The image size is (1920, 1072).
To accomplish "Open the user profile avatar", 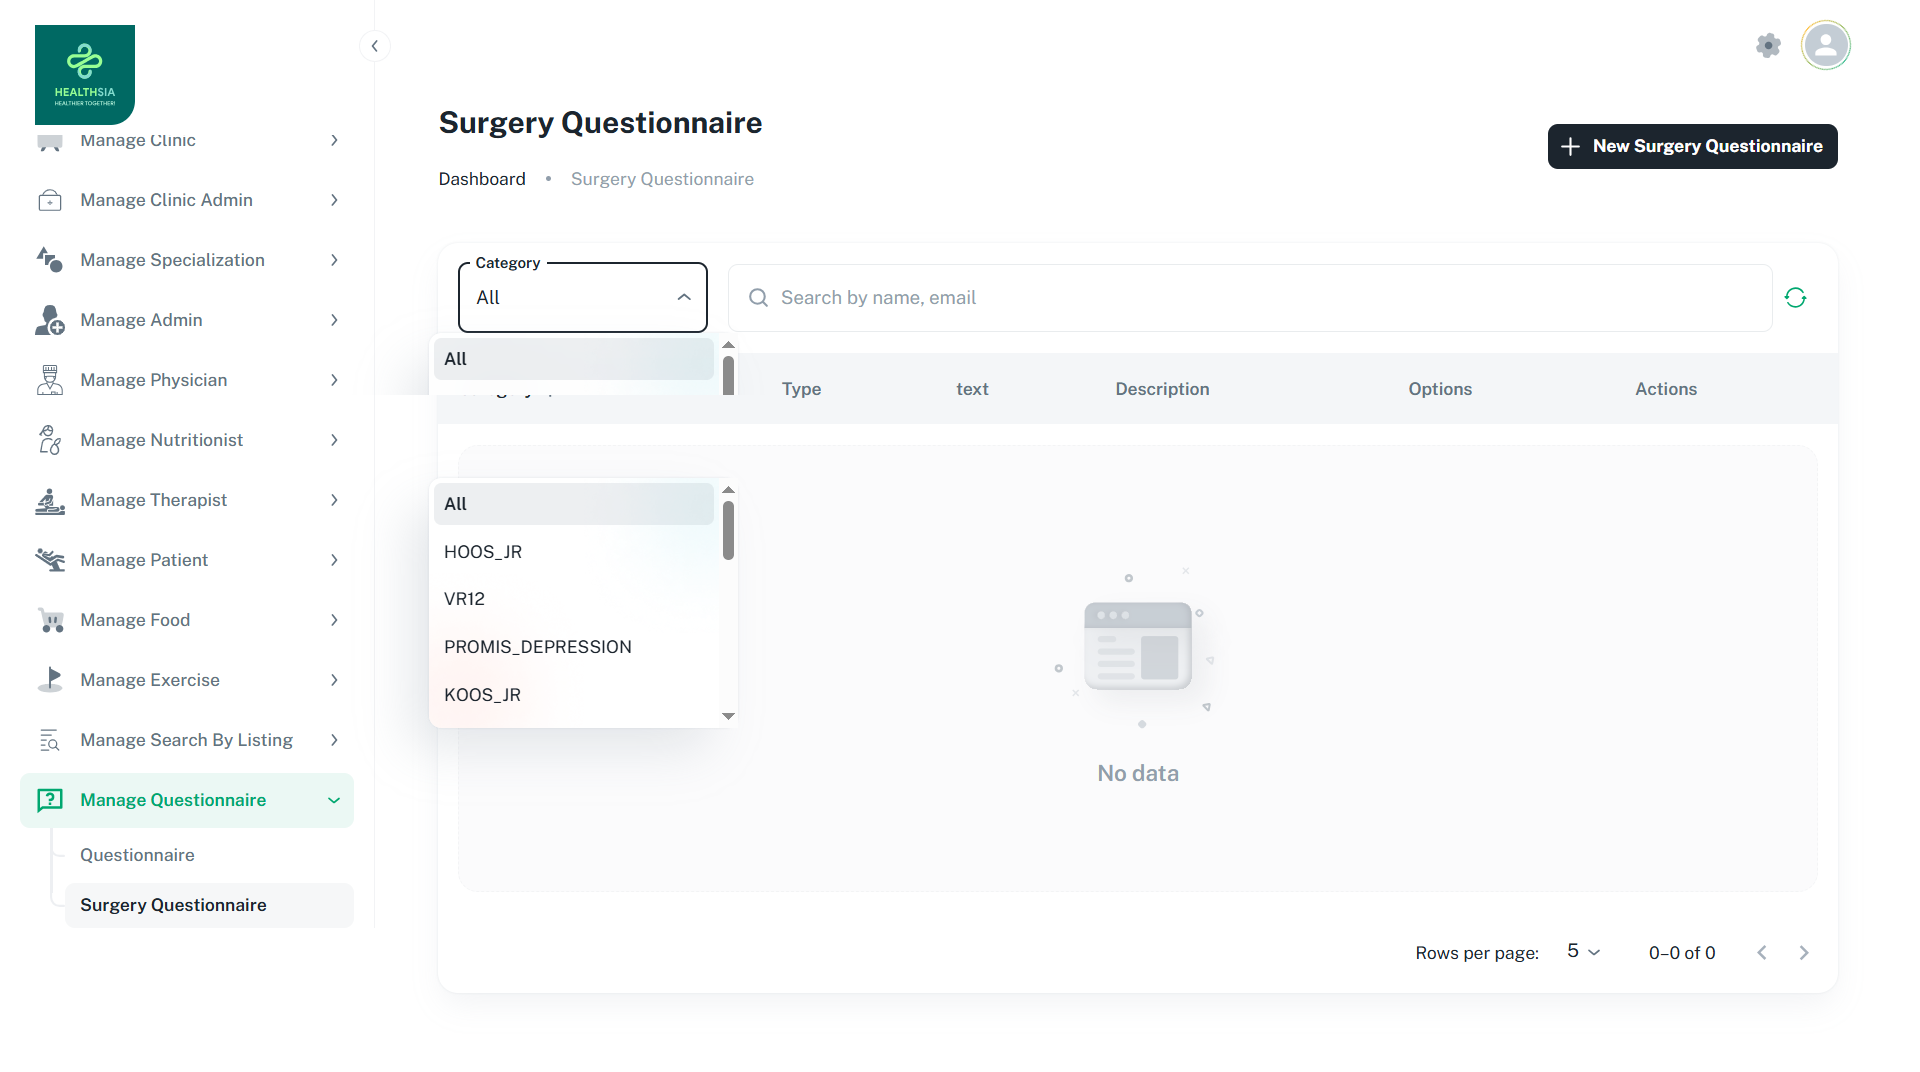I will point(1825,46).
